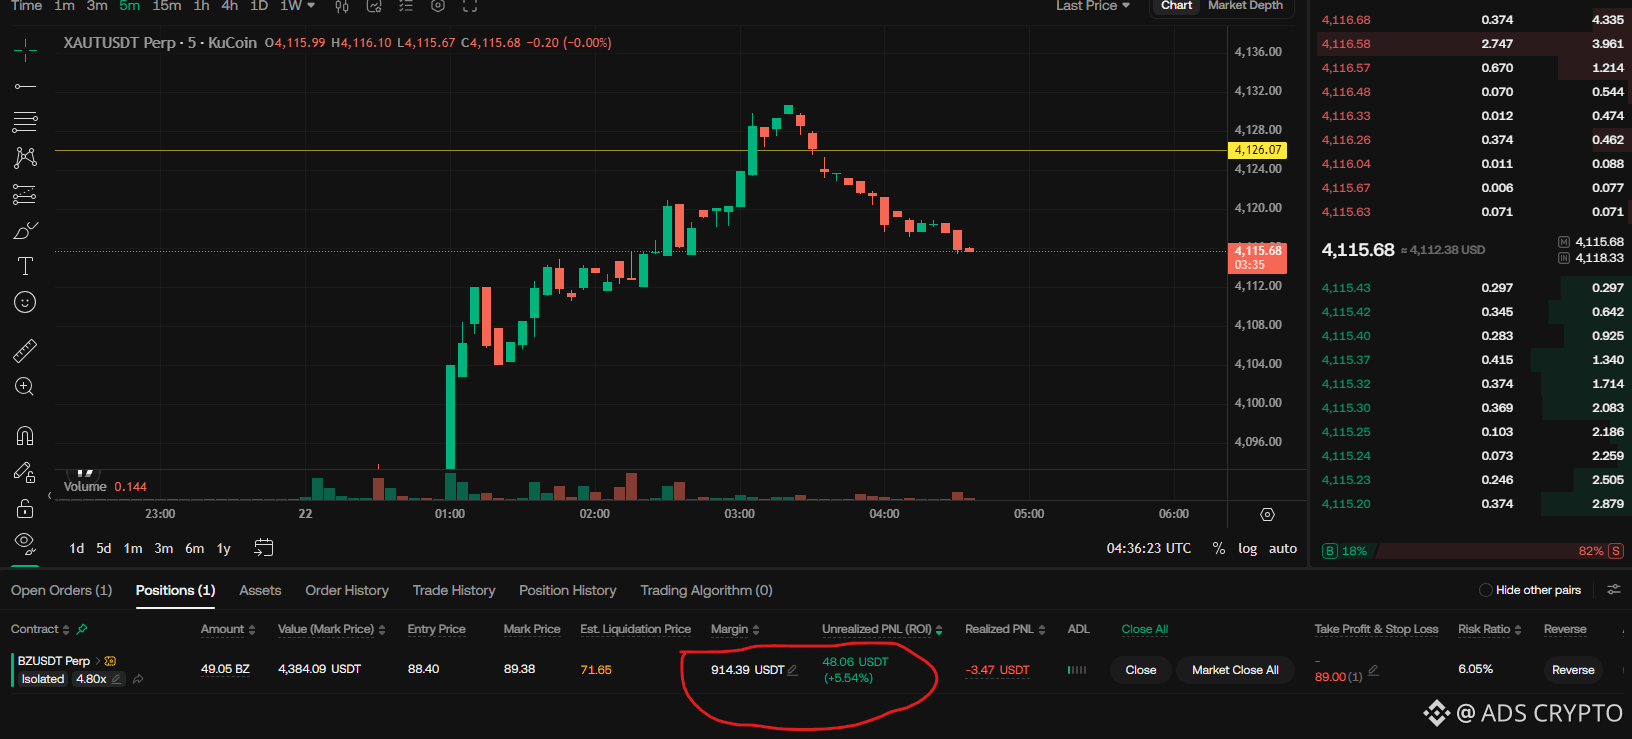Open Trade History tab
The width and height of the screenshot is (1632, 739).
454,590
